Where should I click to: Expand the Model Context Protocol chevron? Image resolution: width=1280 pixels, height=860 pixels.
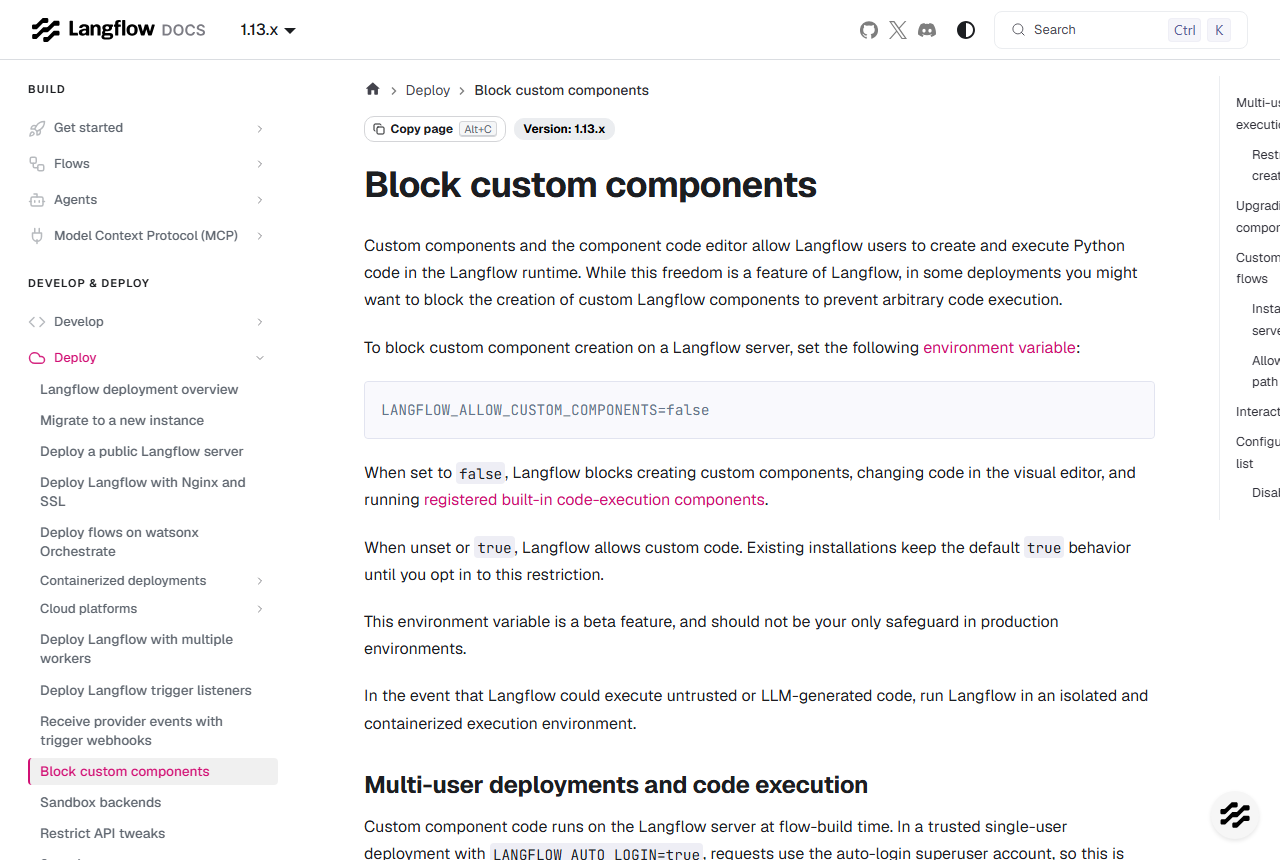(x=260, y=236)
